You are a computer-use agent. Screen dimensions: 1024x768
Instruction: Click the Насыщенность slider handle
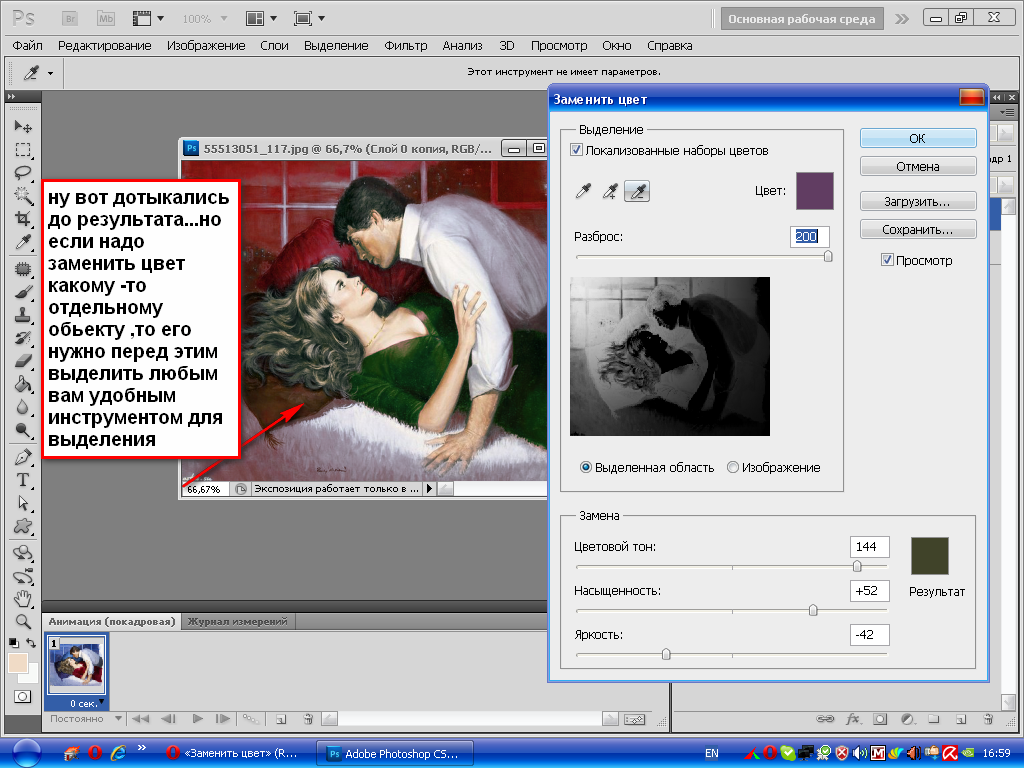pyautogui.click(x=813, y=610)
